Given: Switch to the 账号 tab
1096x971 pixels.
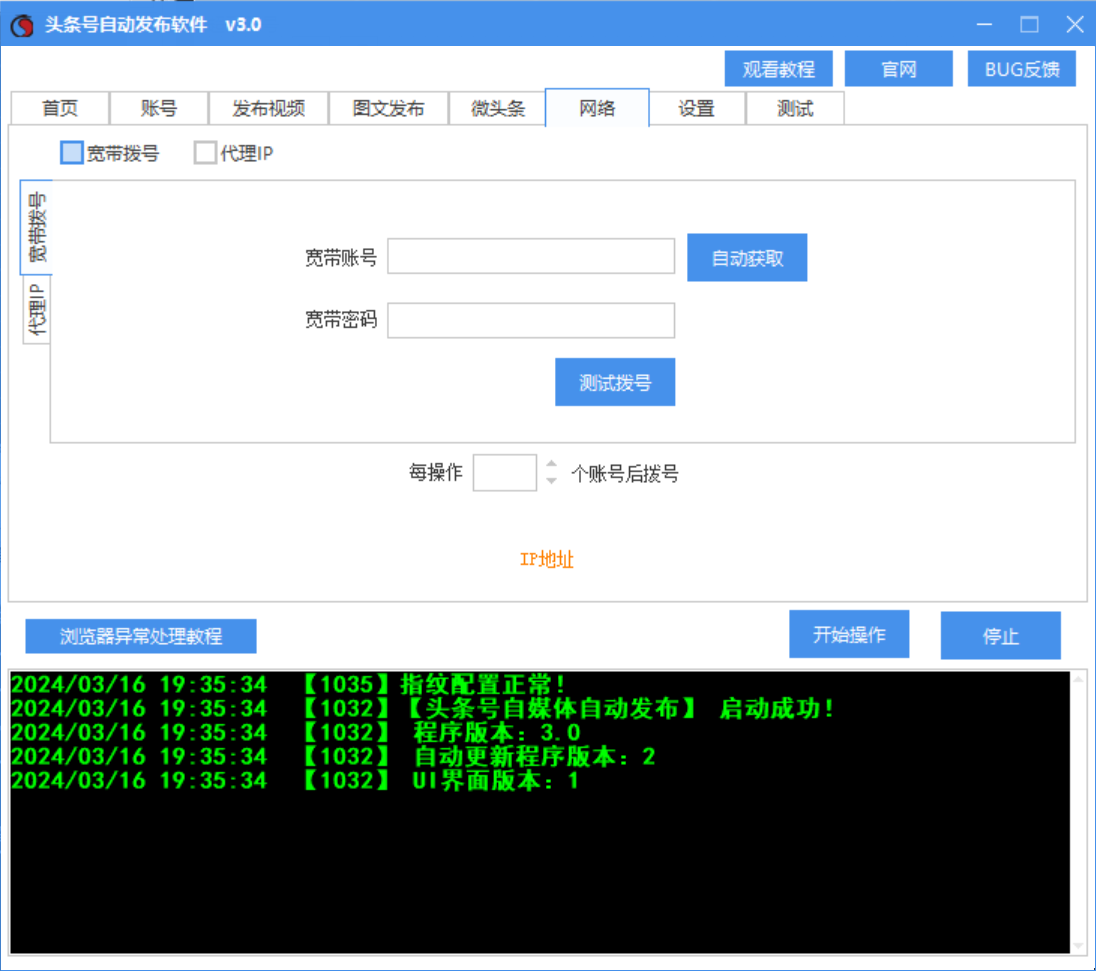Looking at the screenshot, I should click(159, 108).
